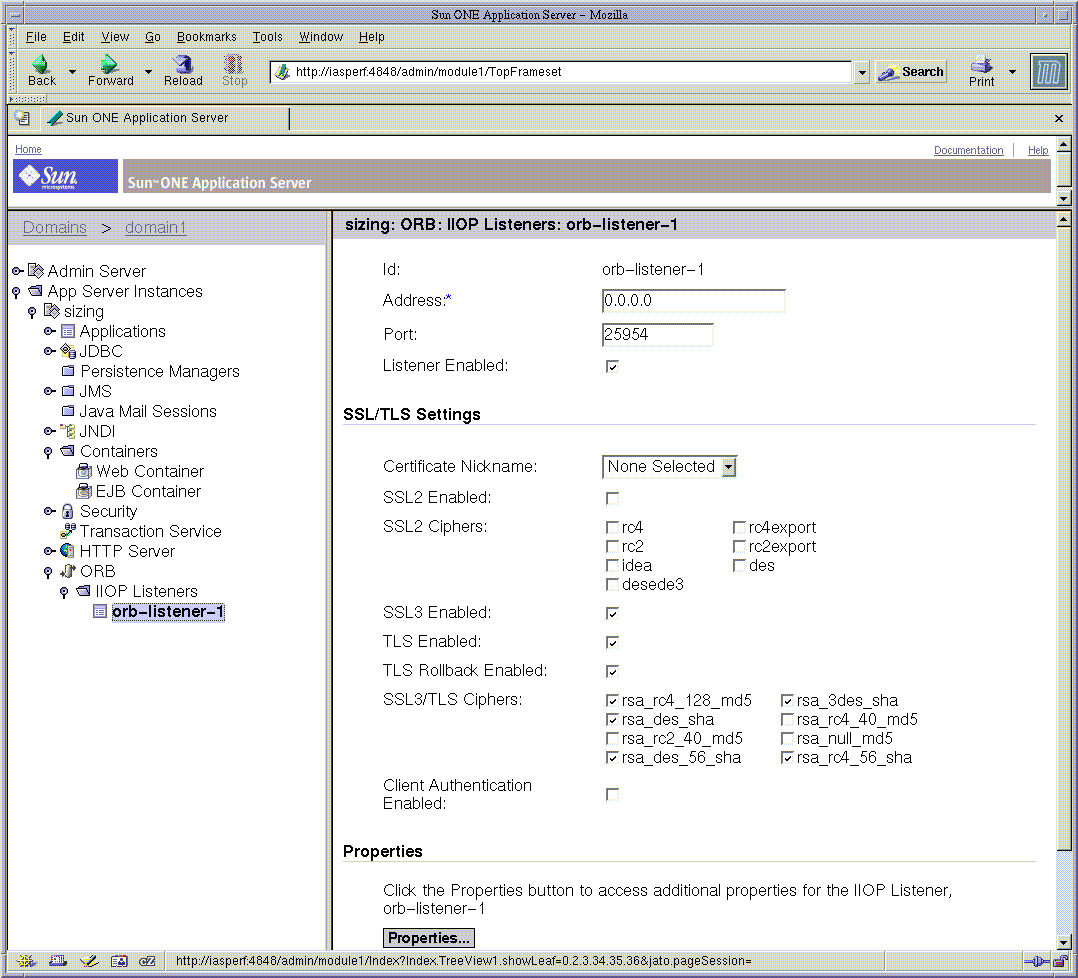Viewport: 1078px width, 978px height.
Task: Click into the Port input field
Action: (x=657, y=335)
